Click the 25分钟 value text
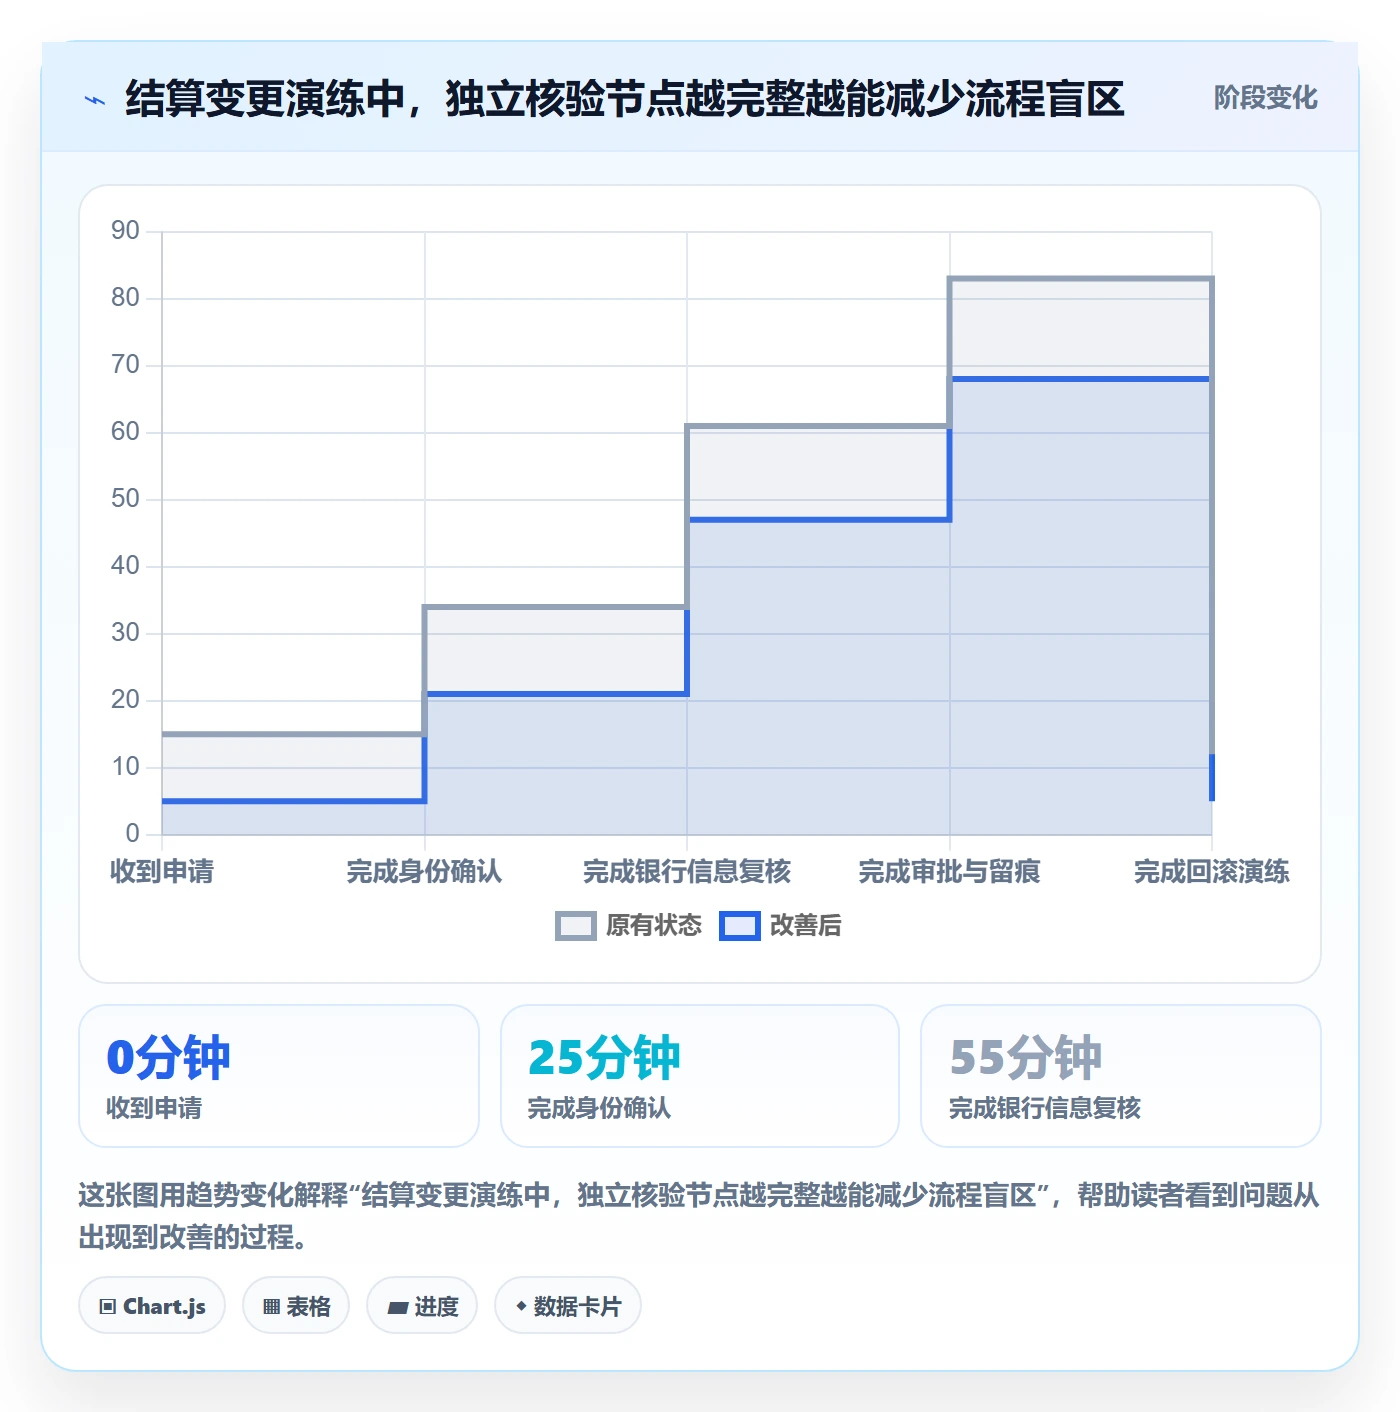 click(604, 1058)
